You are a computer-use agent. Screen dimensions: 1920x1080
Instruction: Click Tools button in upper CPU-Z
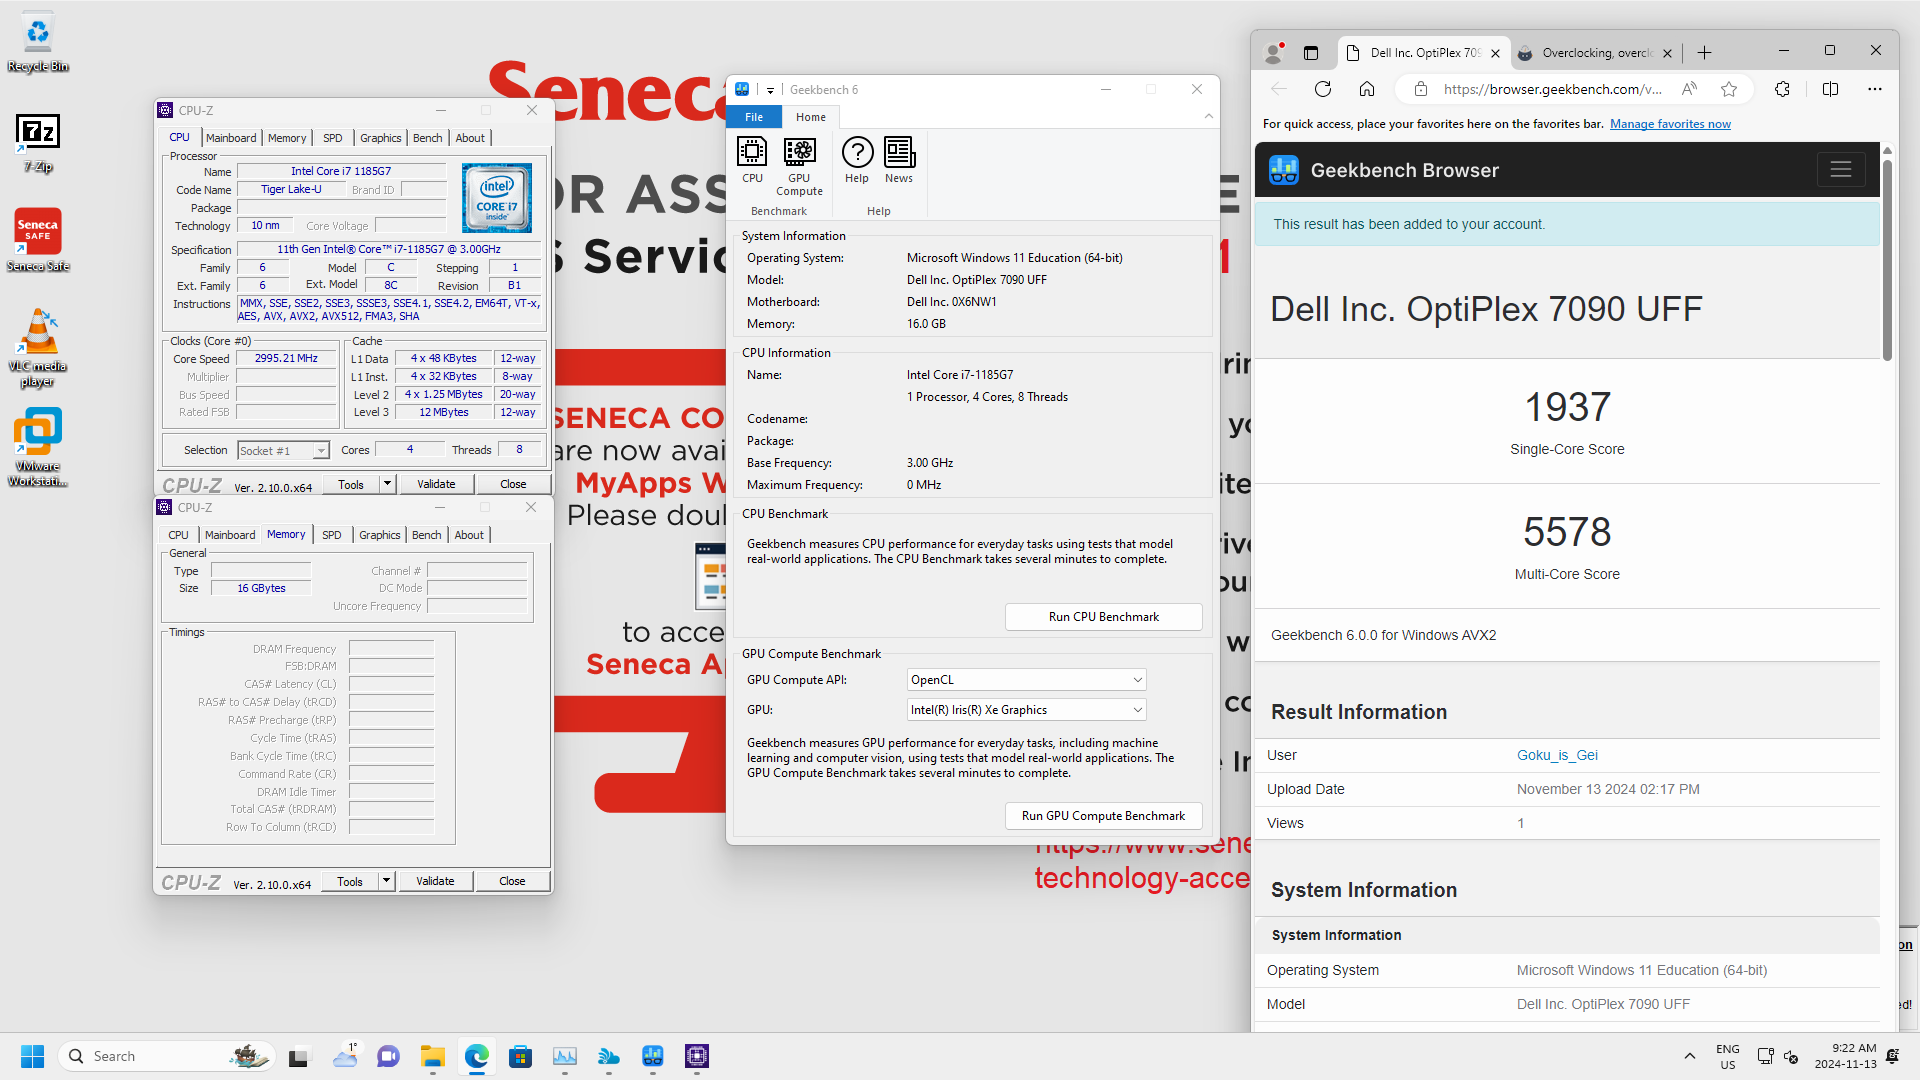pyautogui.click(x=351, y=484)
